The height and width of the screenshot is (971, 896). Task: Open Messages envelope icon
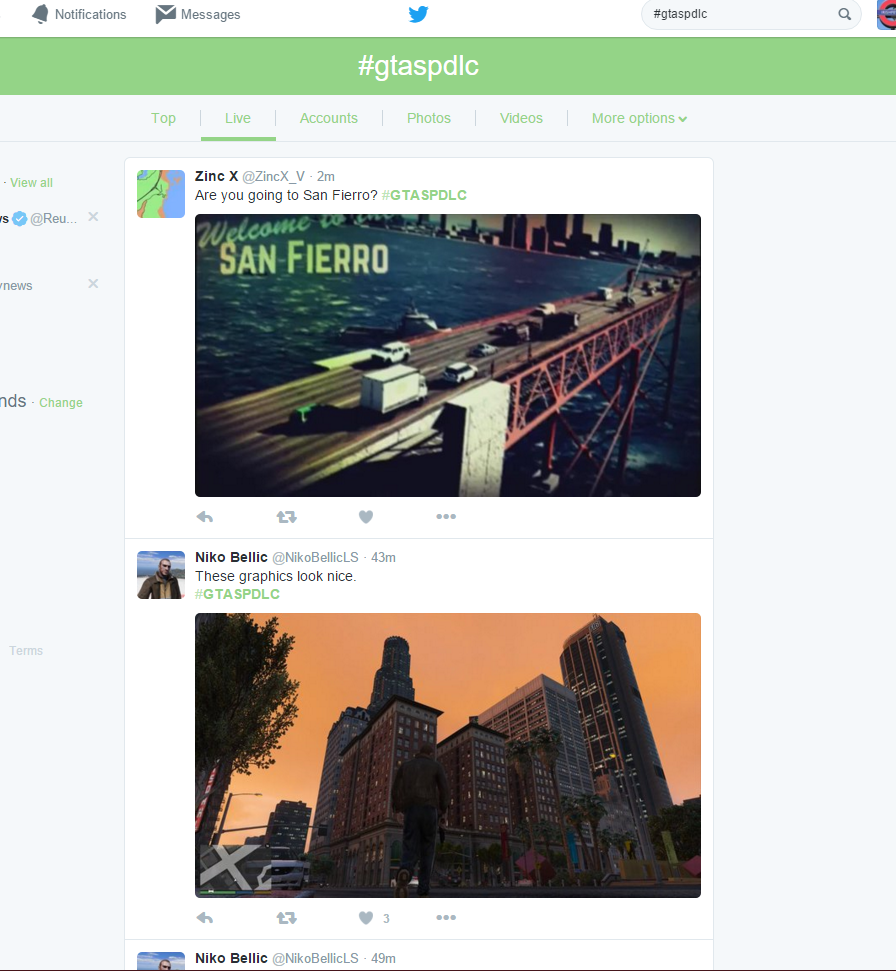point(165,14)
